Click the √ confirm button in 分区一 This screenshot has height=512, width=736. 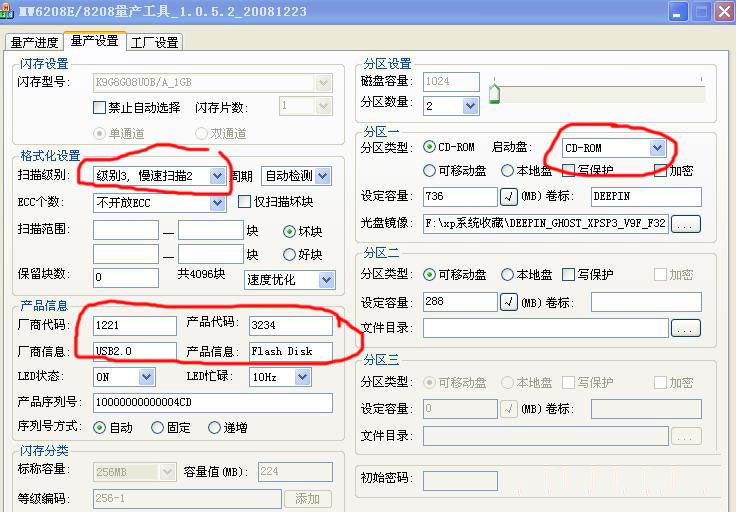[509, 197]
